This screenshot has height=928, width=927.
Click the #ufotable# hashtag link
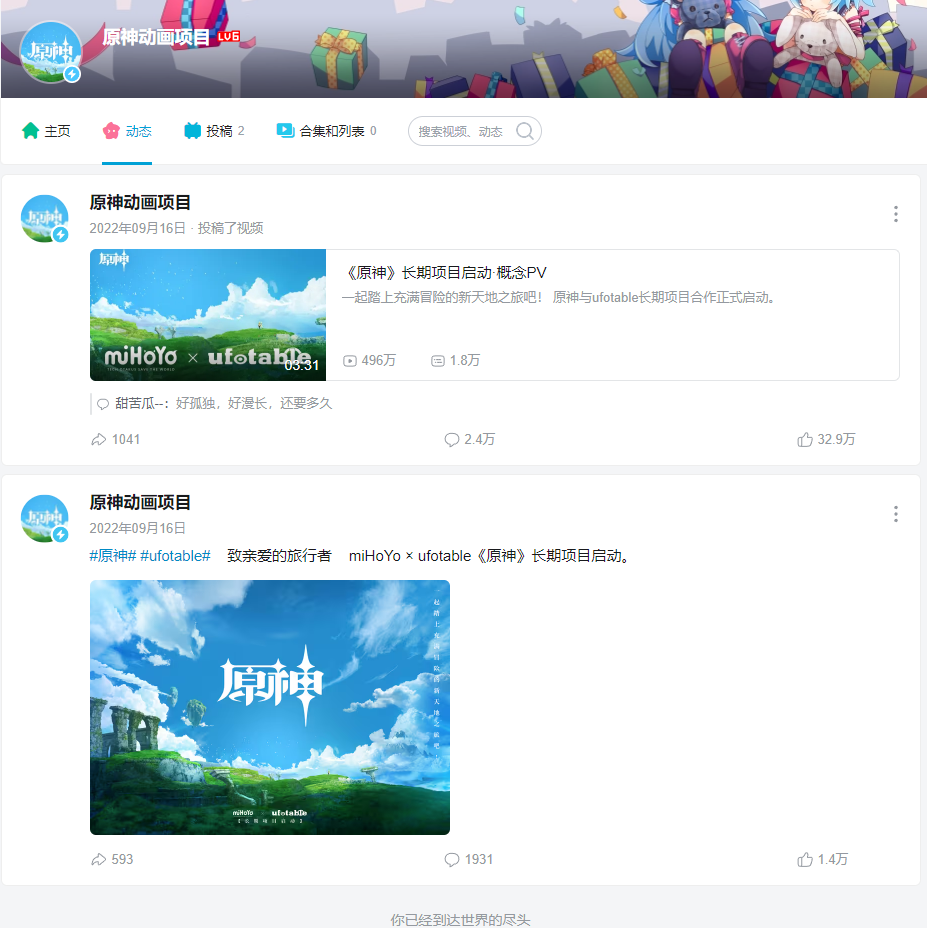coord(175,555)
